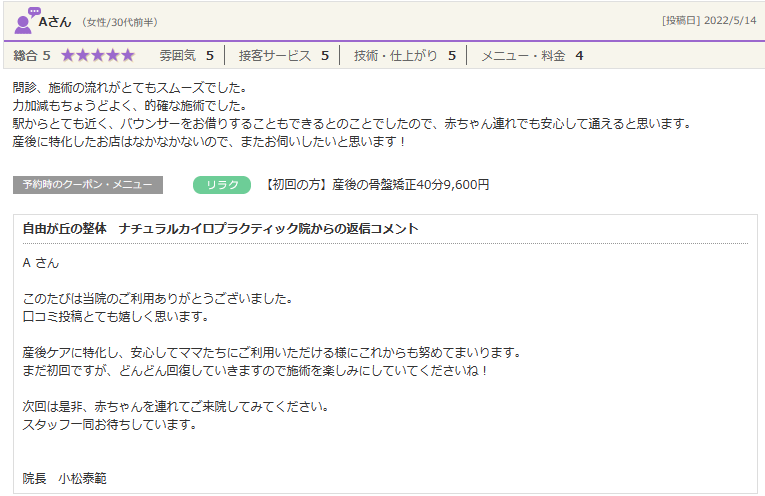Click the 雰囲気 5 rating item
Screen dimensions: 765x496
pyautogui.click(x=186, y=56)
